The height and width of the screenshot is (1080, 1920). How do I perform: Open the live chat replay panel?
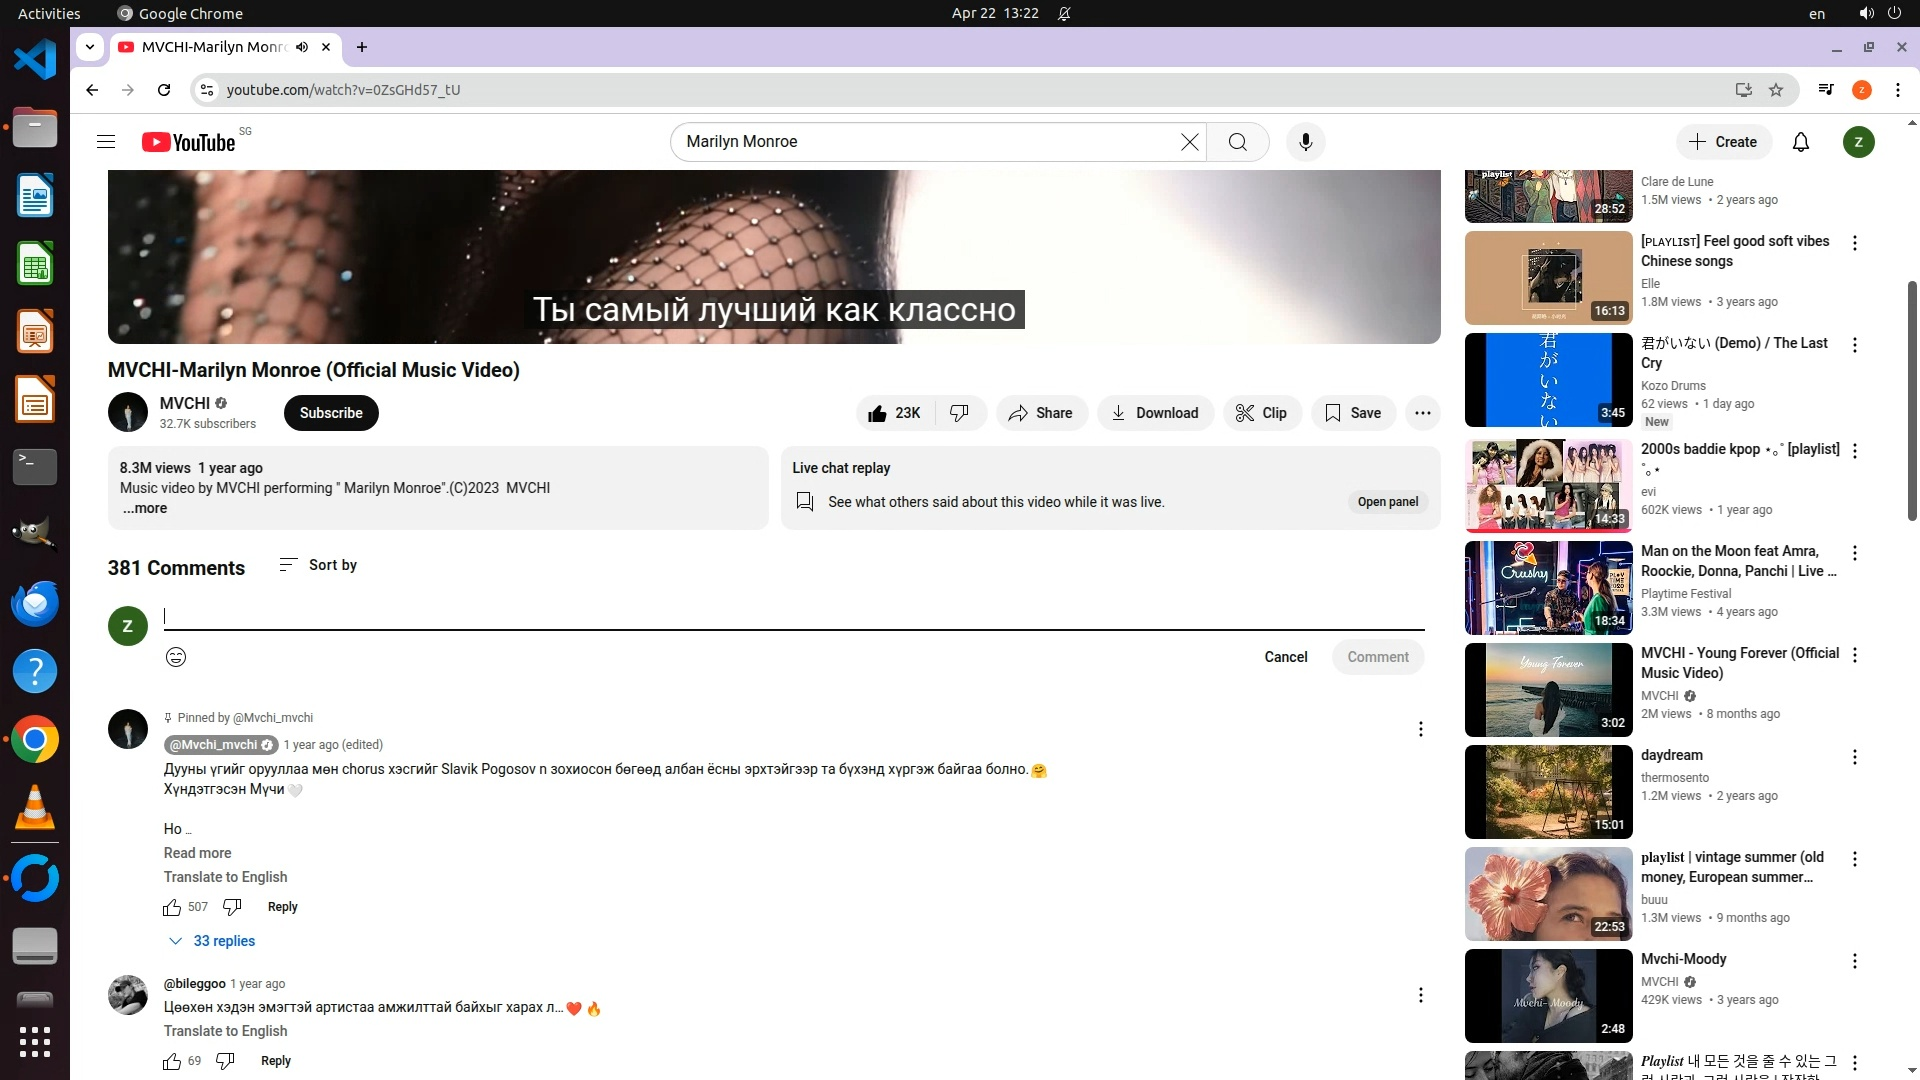point(1387,502)
